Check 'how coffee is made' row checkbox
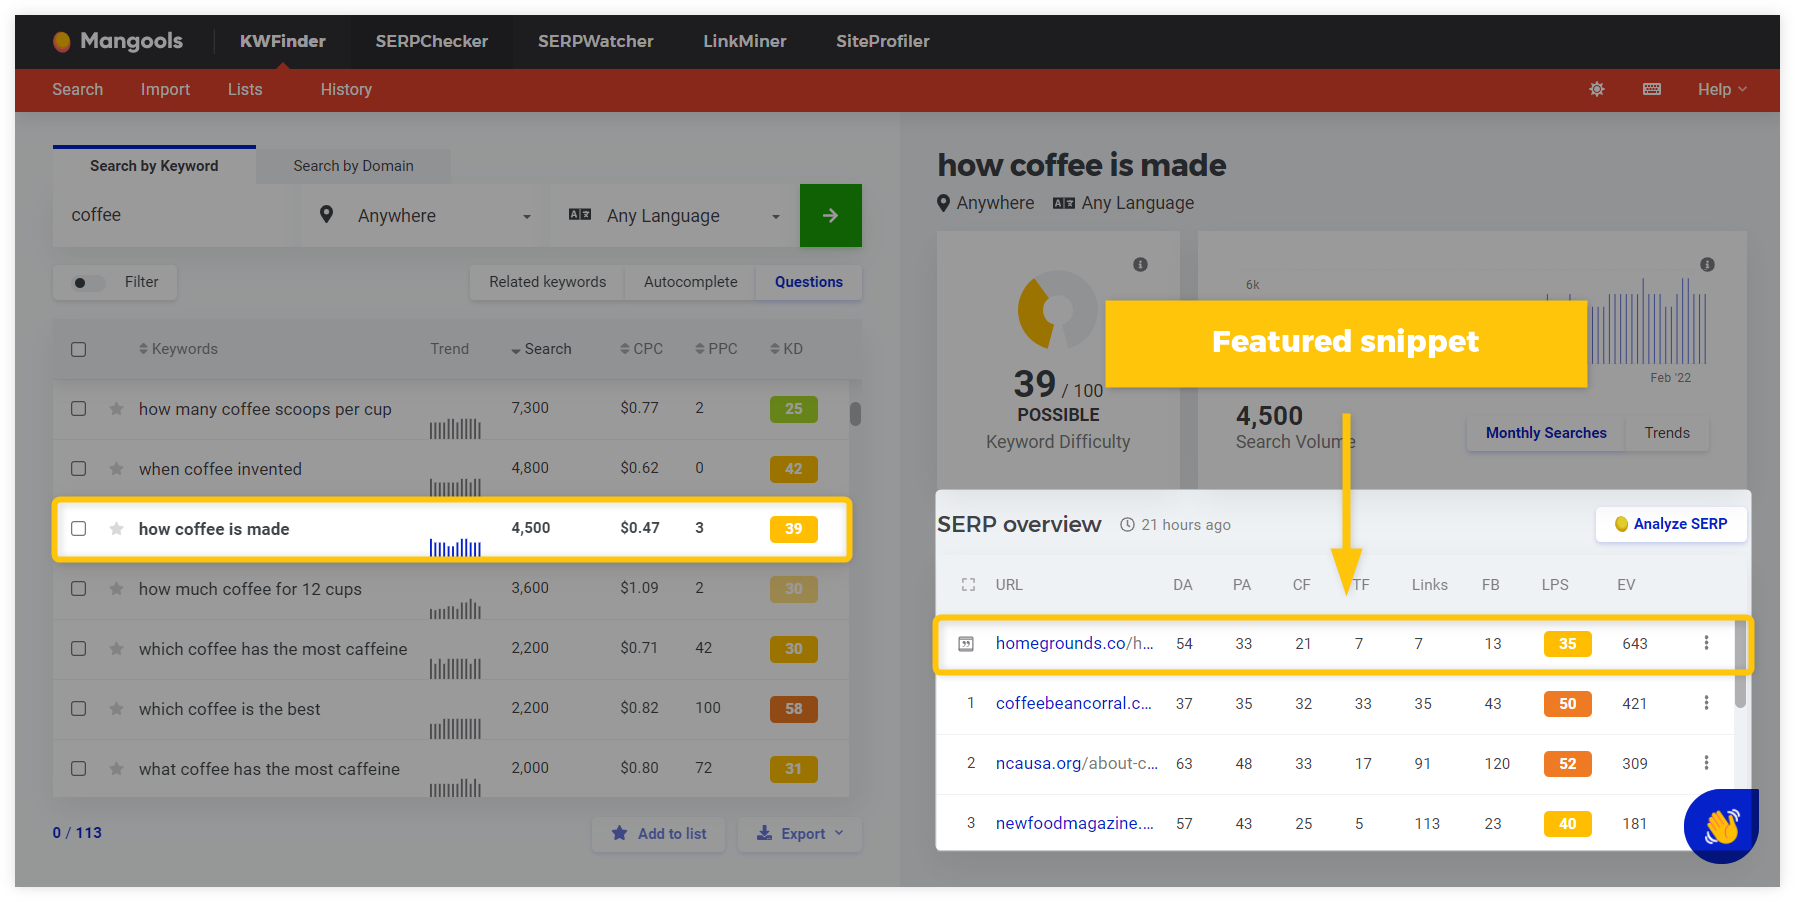1795x902 pixels. pyautogui.click(x=79, y=529)
